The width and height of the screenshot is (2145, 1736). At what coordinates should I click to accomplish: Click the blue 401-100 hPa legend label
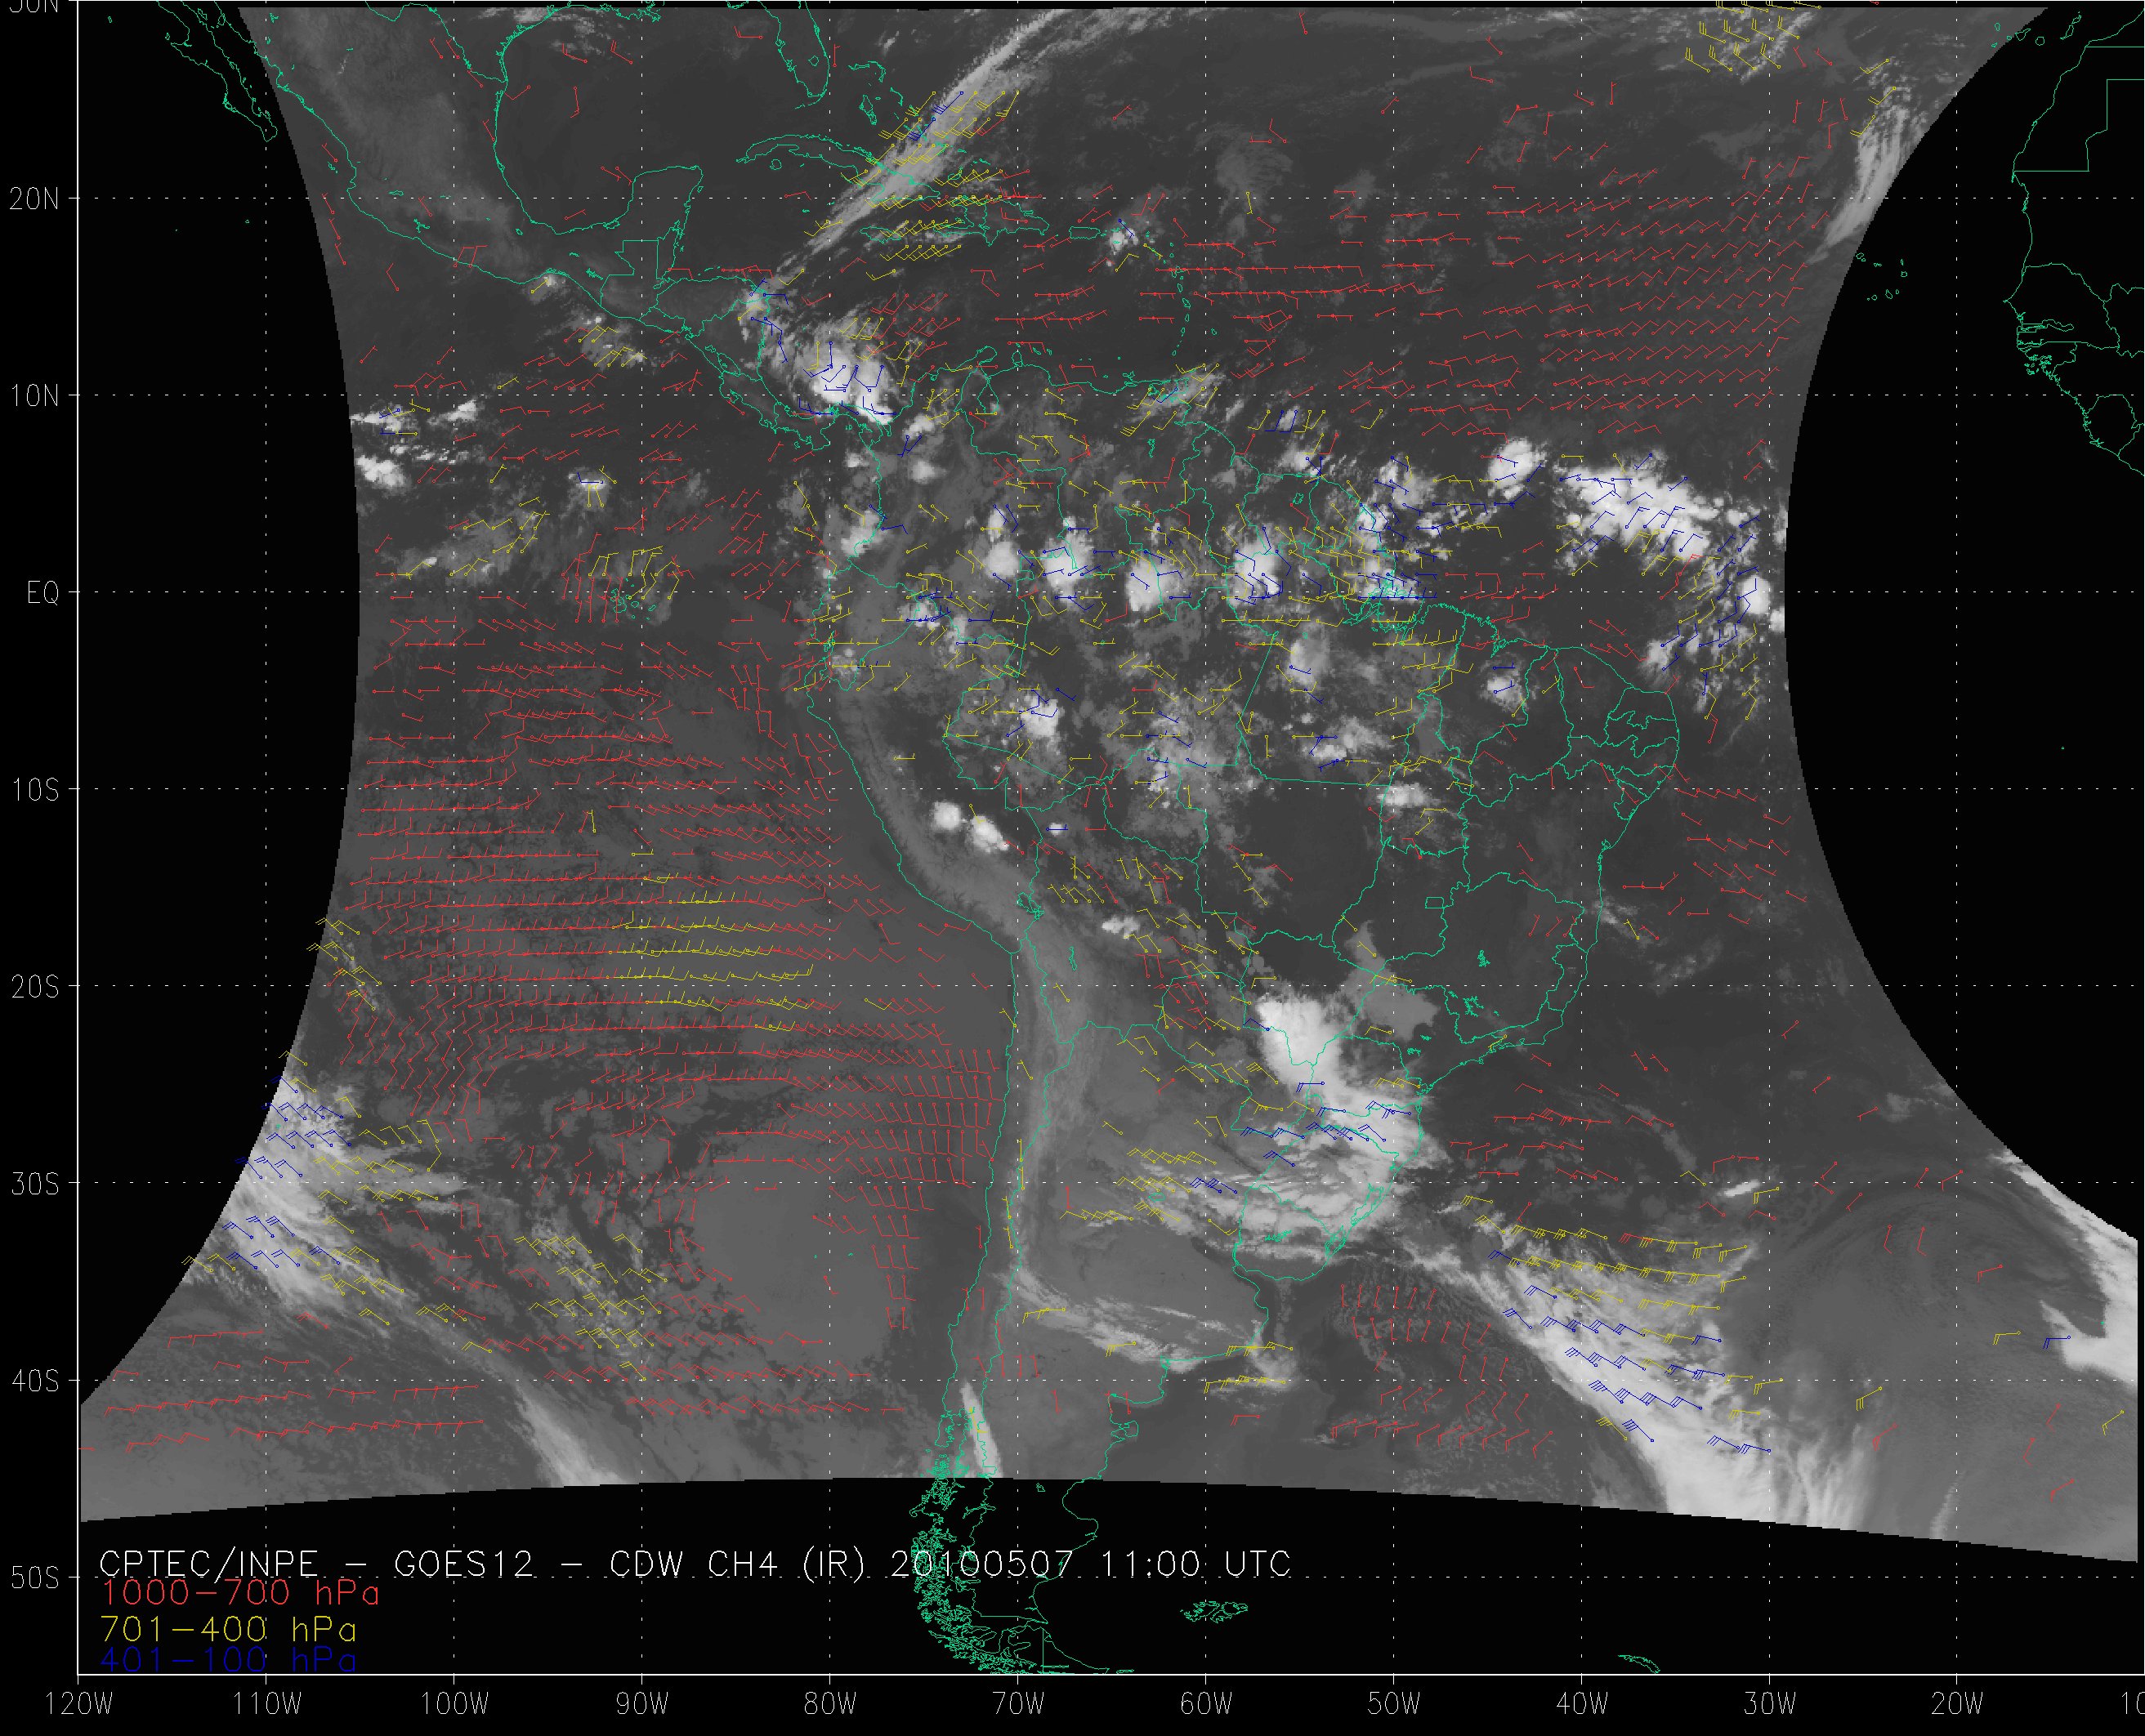[x=228, y=1661]
